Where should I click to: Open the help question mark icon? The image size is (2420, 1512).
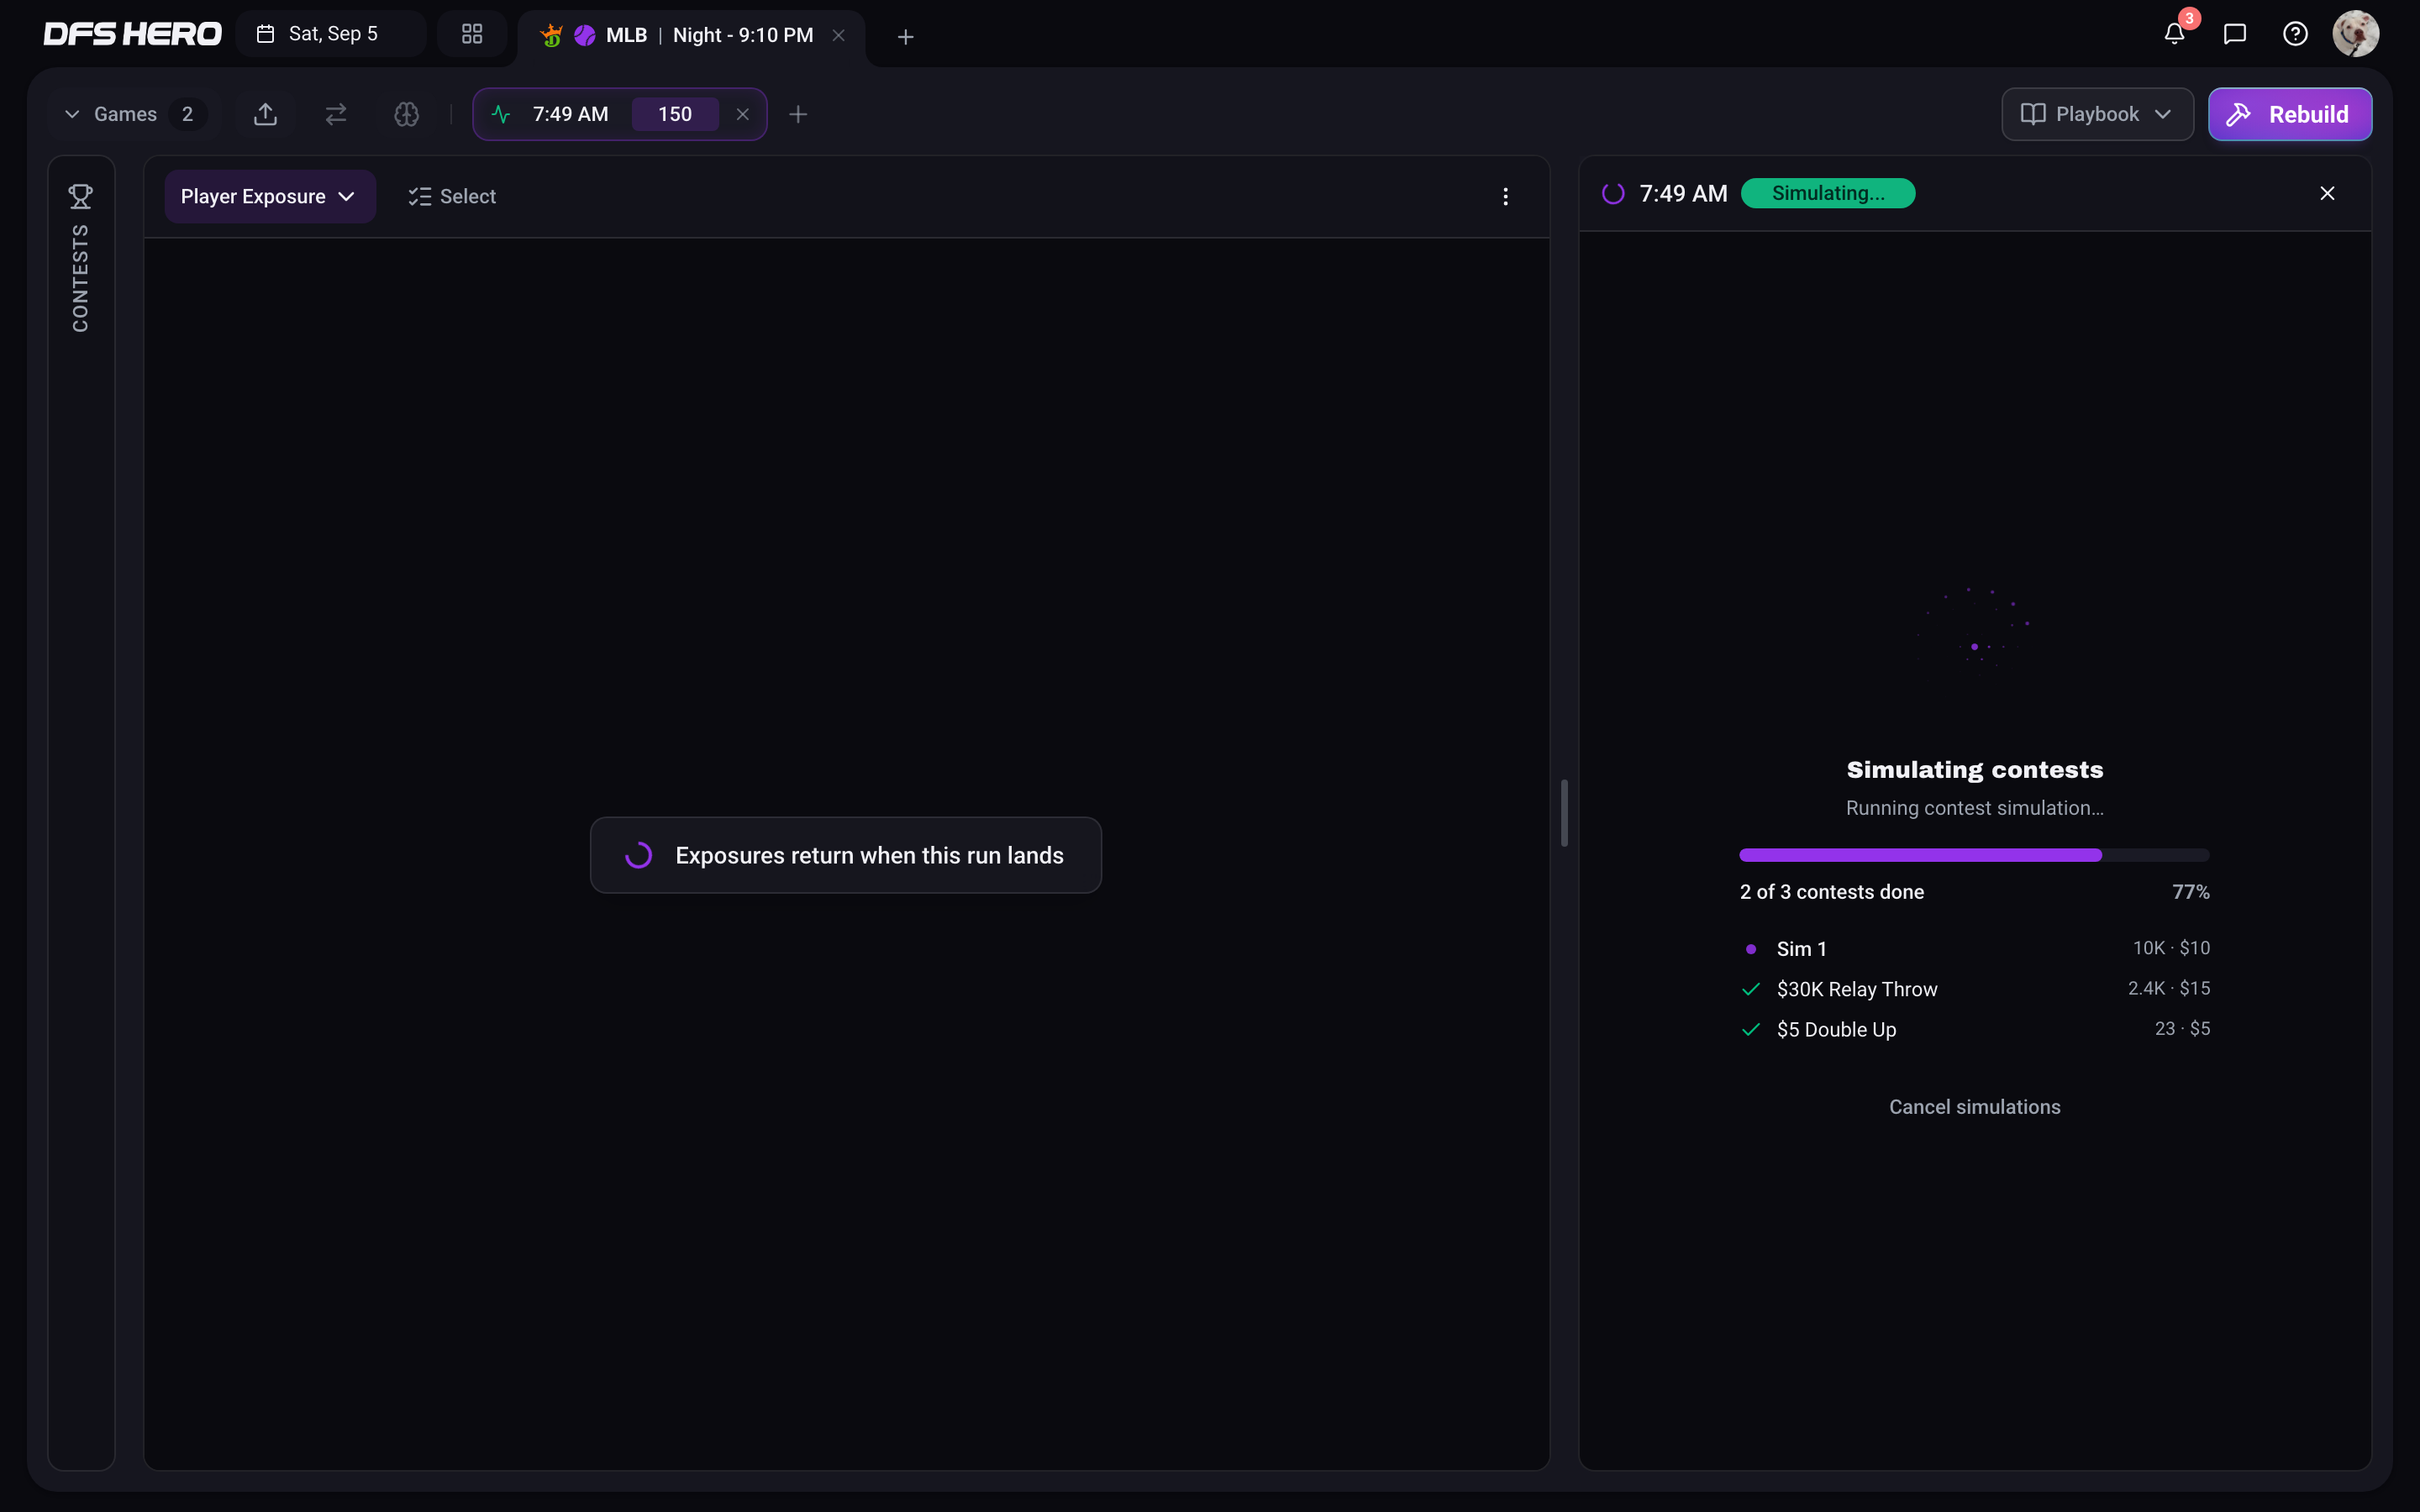[2295, 34]
